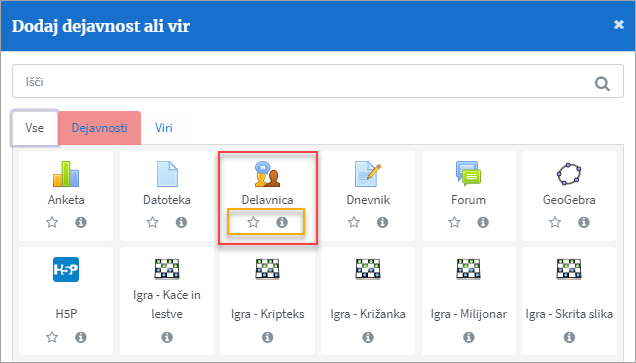Add a Forum via its icon

tap(468, 174)
